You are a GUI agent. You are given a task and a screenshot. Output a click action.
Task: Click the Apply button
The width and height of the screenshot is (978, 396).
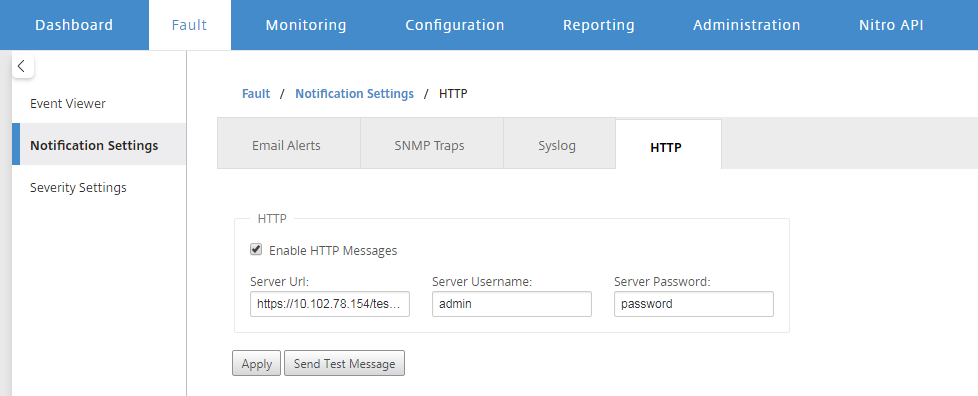[256, 364]
